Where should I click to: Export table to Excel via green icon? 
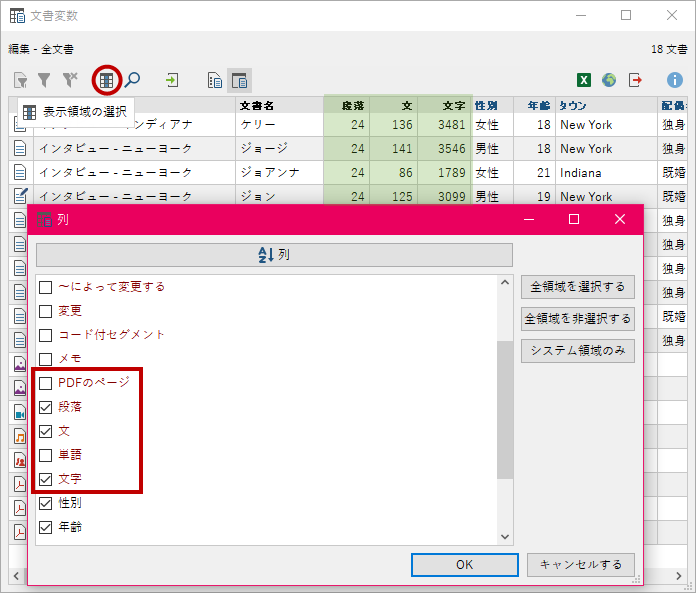583,80
